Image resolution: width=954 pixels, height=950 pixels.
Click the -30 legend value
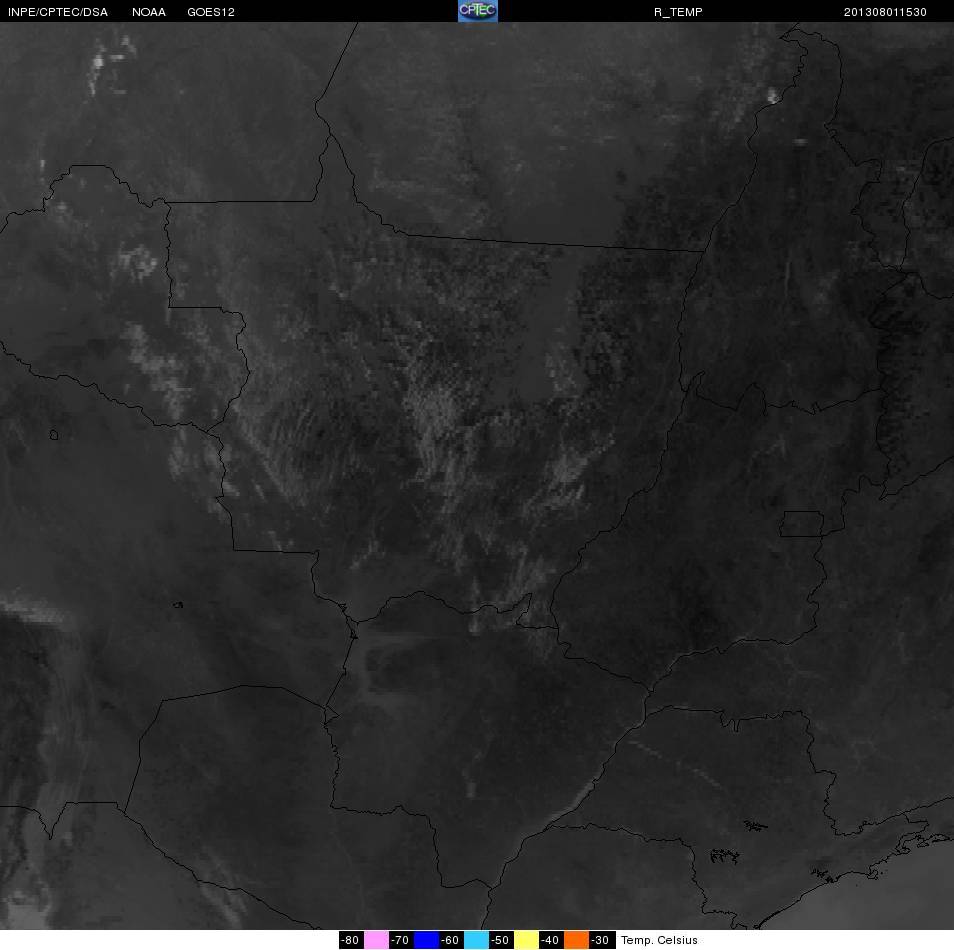(600, 940)
